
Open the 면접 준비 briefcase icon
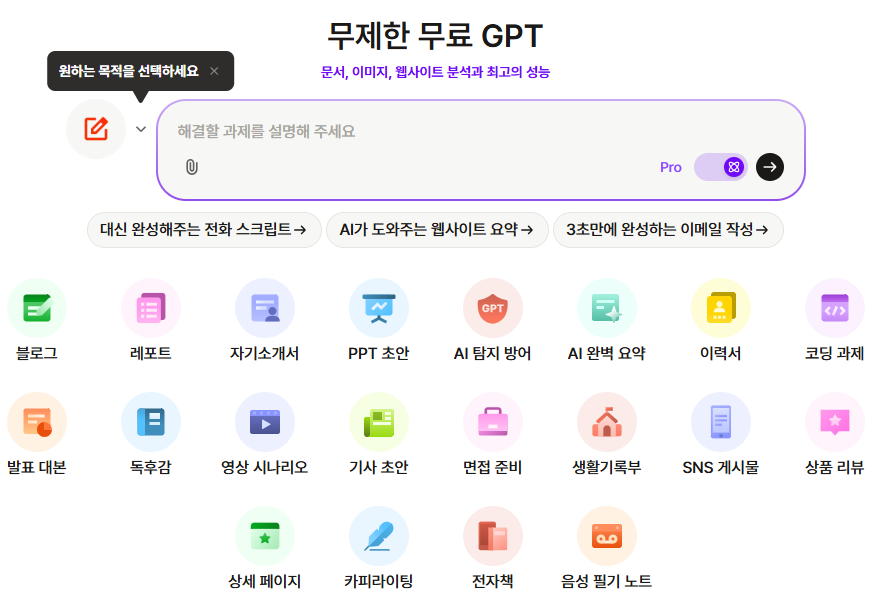click(493, 422)
